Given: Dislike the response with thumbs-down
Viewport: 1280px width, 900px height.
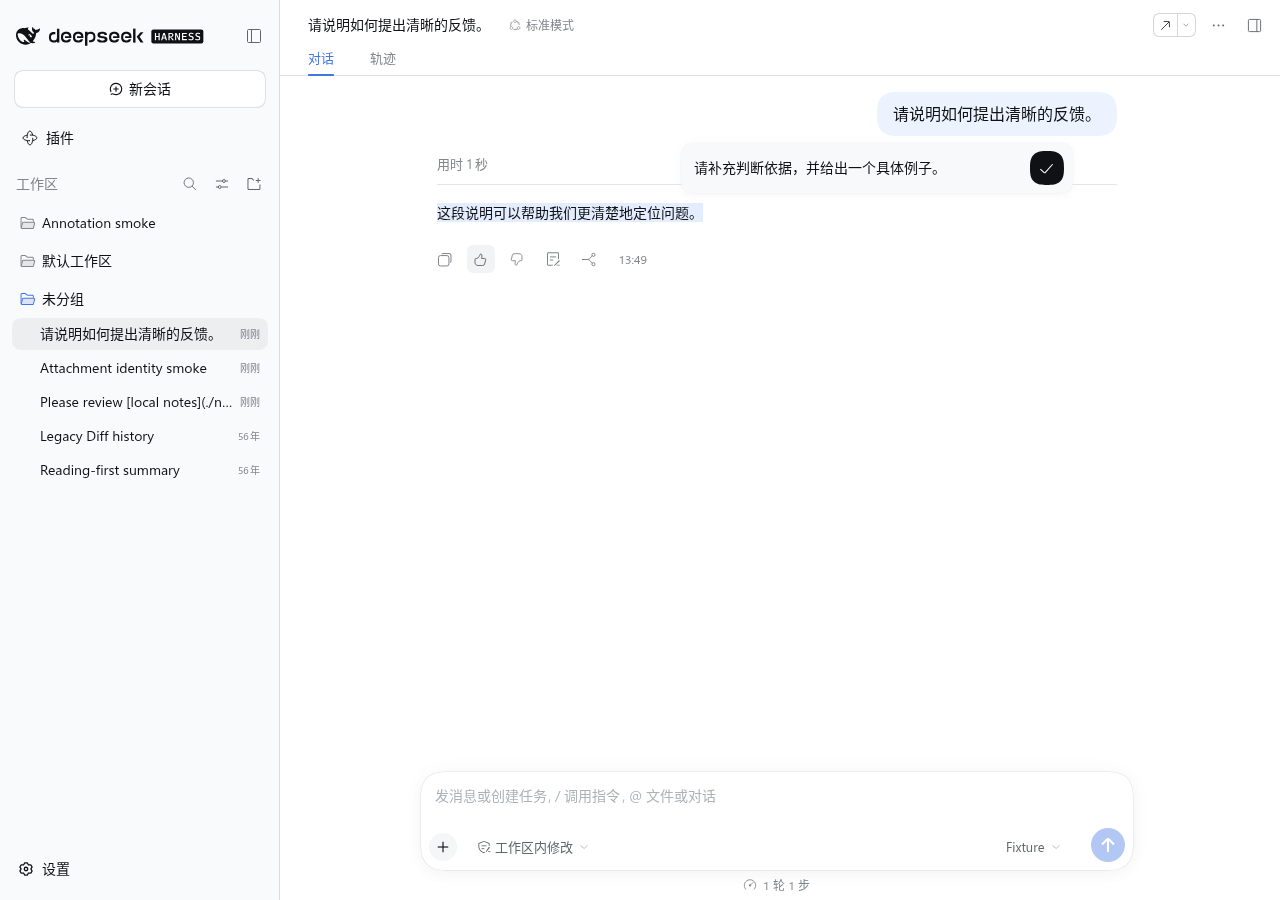Looking at the screenshot, I should 517,259.
